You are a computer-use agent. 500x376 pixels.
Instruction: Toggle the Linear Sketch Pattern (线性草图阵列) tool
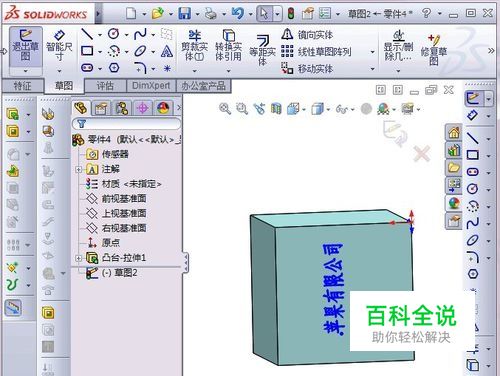click(316, 52)
